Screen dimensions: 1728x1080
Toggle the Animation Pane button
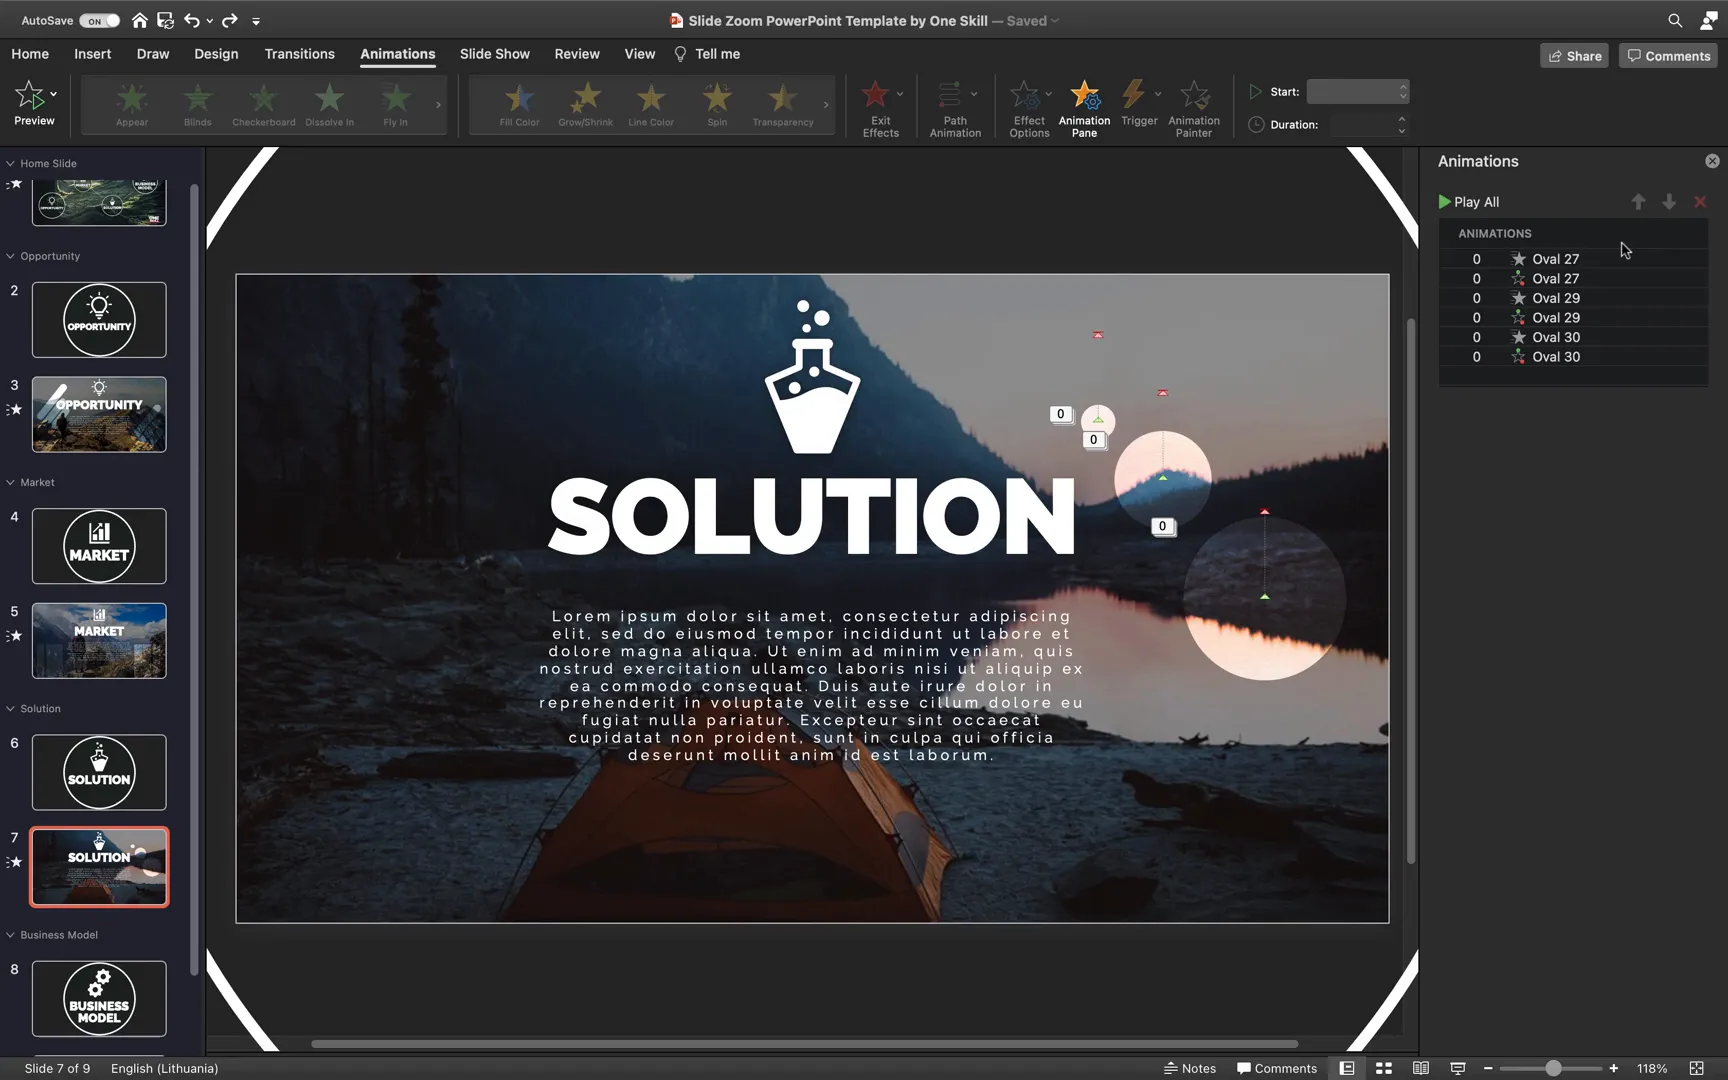coord(1084,108)
